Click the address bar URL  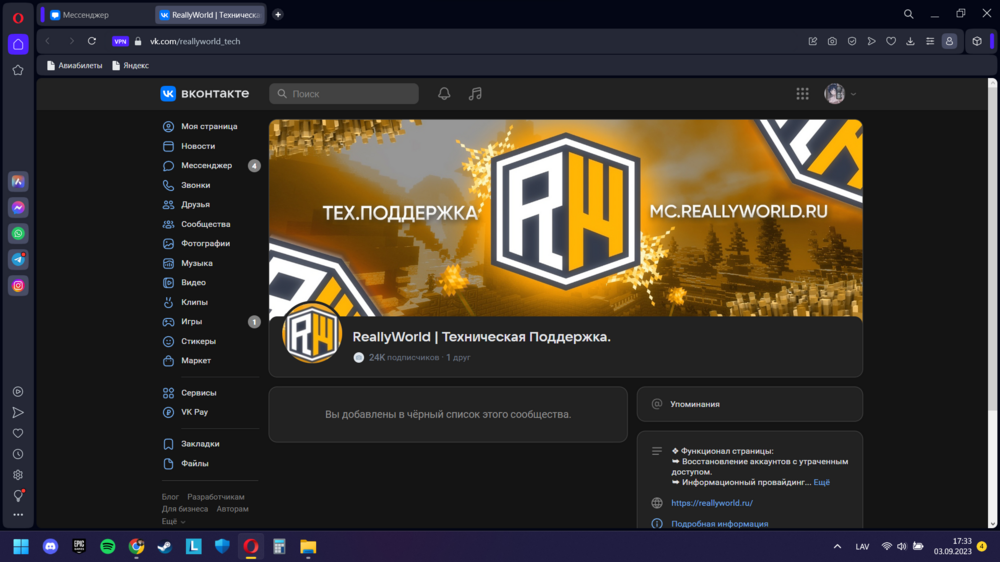[195, 41]
